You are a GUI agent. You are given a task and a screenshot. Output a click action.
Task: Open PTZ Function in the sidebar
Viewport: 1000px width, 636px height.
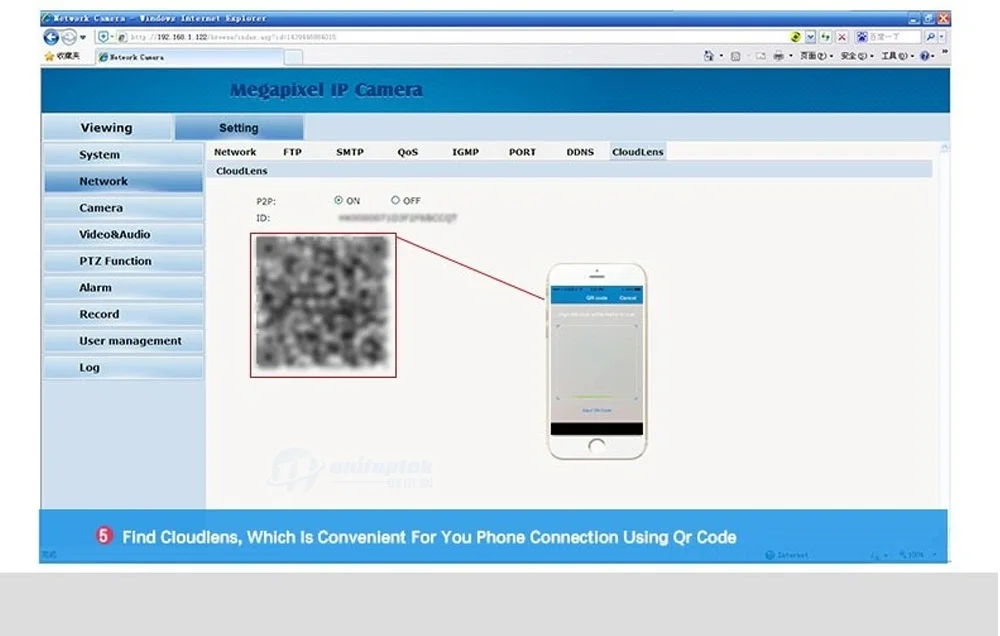[x=124, y=261]
